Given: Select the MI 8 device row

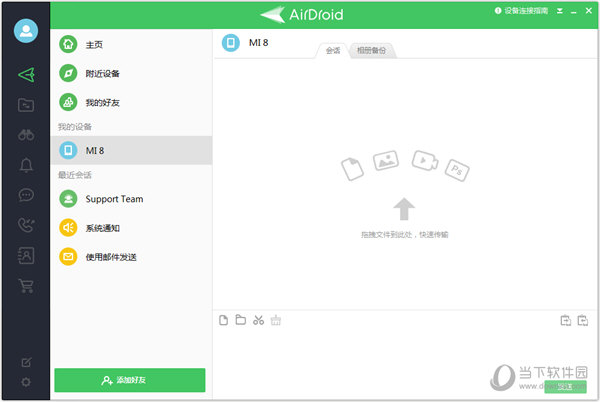Looking at the screenshot, I should (131, 150).
